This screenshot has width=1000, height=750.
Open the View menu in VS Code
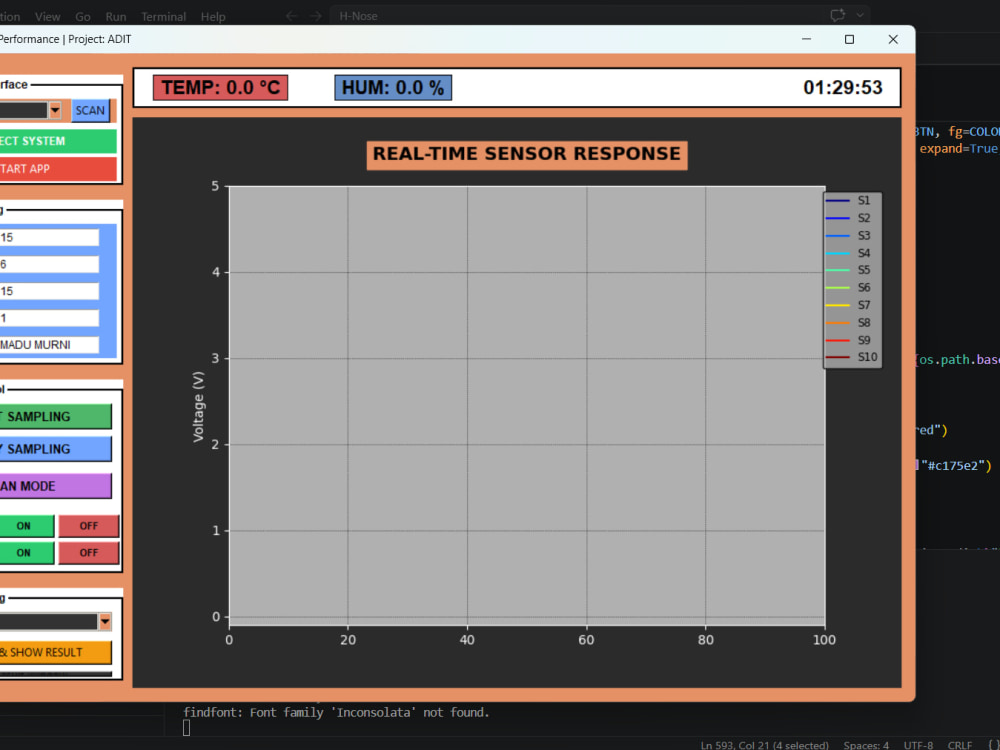(47, 17)
